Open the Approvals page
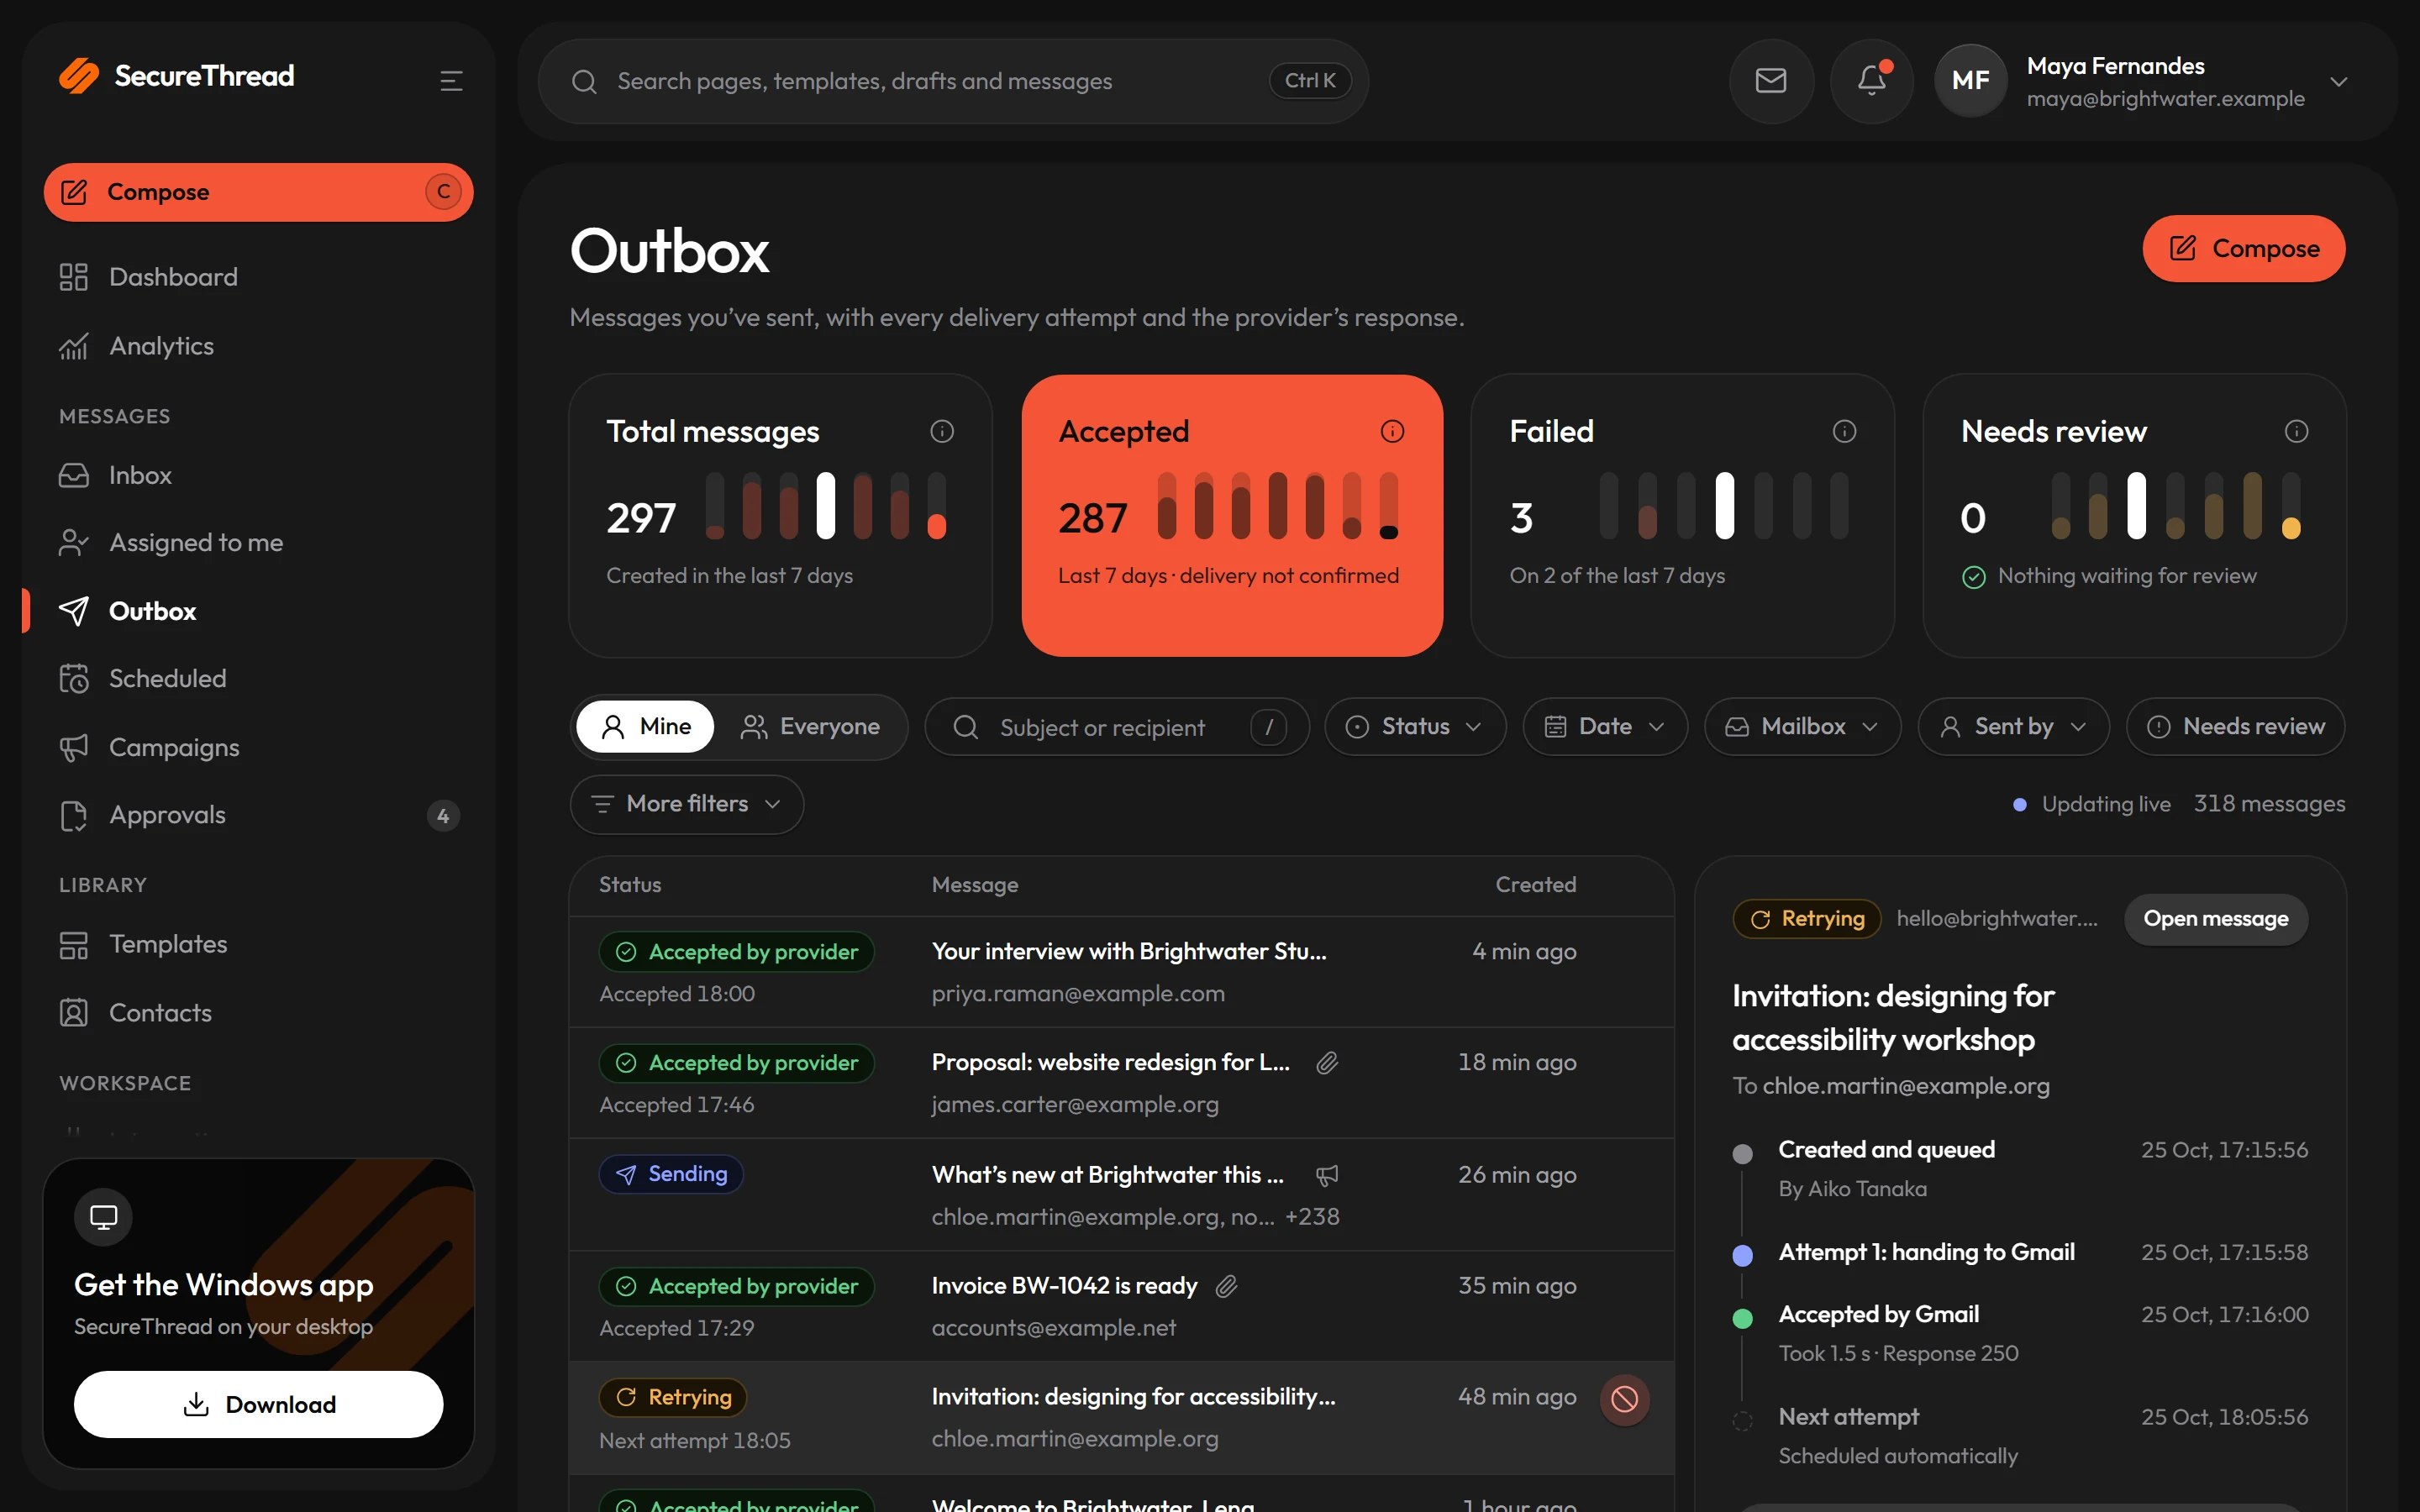The width and height of the screenshot is (2420, 1512). (258, 816)
